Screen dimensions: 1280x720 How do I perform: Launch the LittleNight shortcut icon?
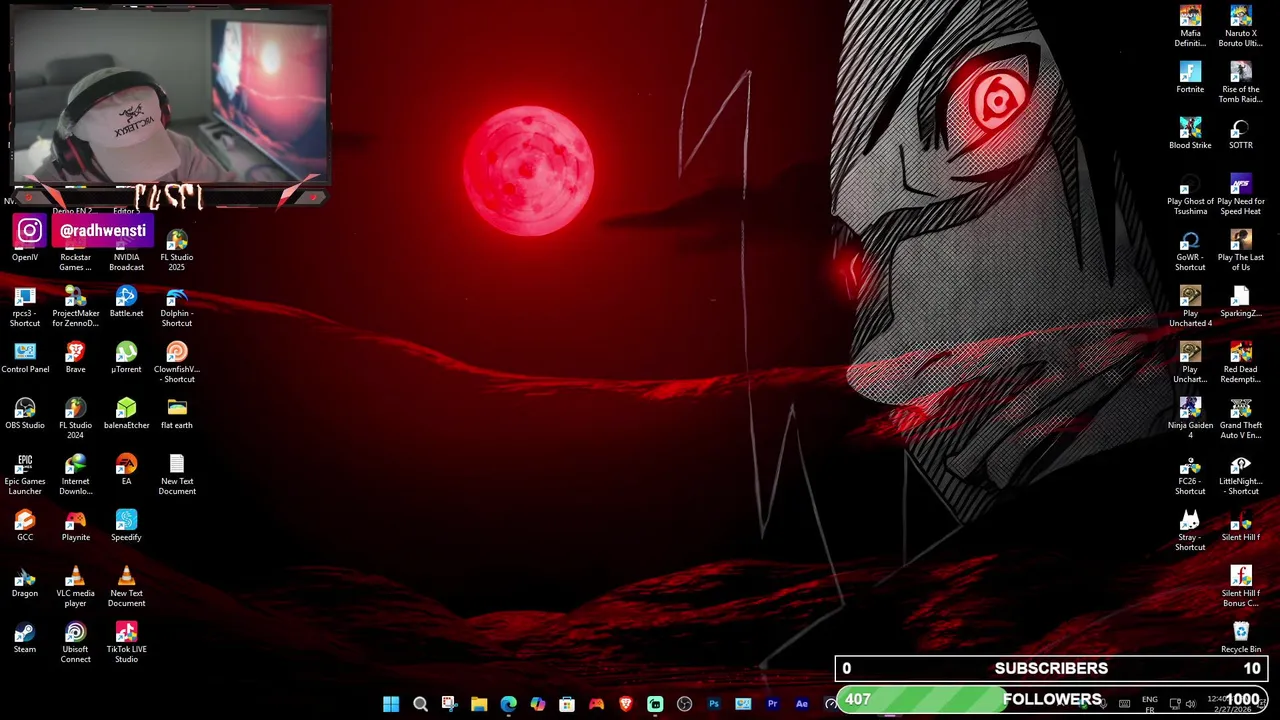(1240, 474)
